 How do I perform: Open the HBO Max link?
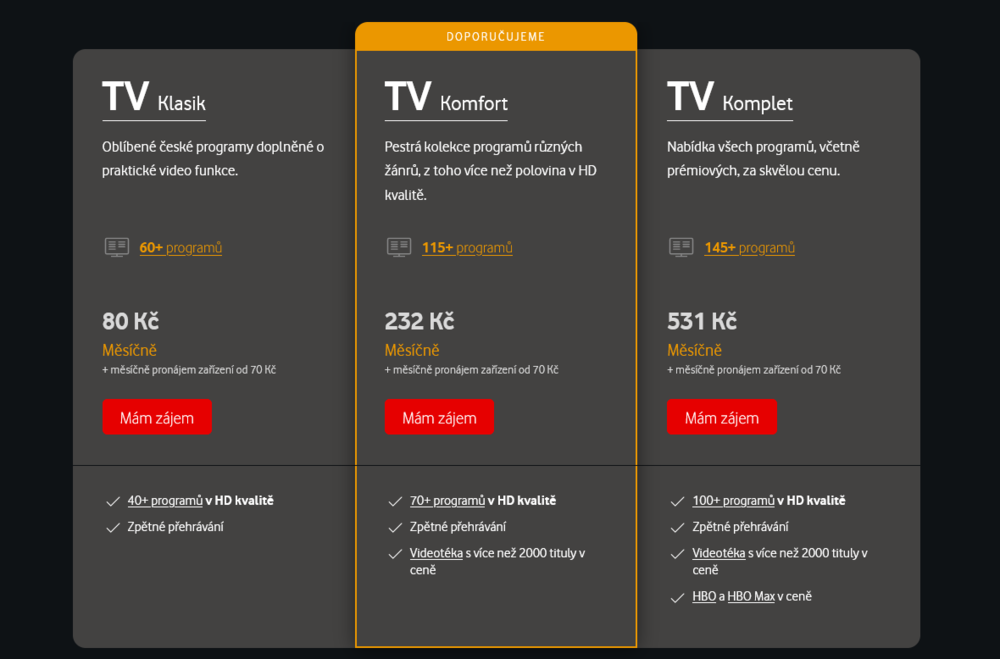click(751, 596)
